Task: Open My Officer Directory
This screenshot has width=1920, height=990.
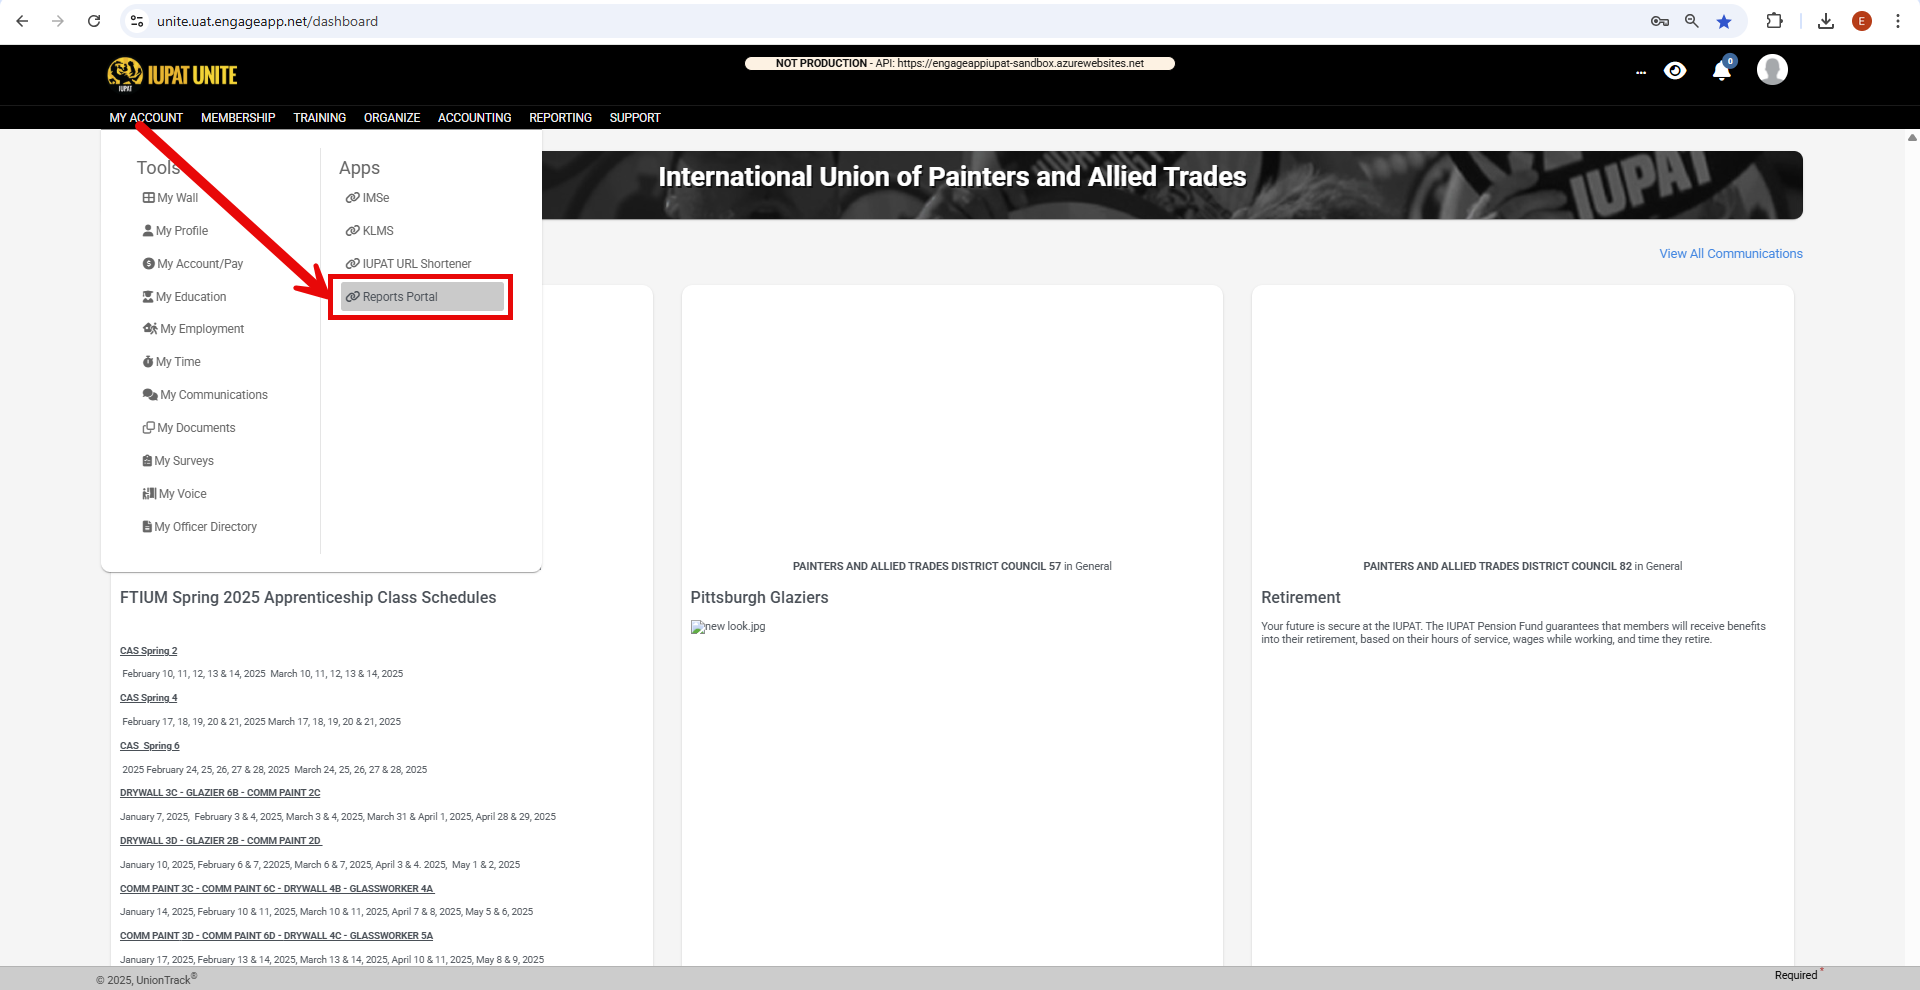Action: coord(200,527)
